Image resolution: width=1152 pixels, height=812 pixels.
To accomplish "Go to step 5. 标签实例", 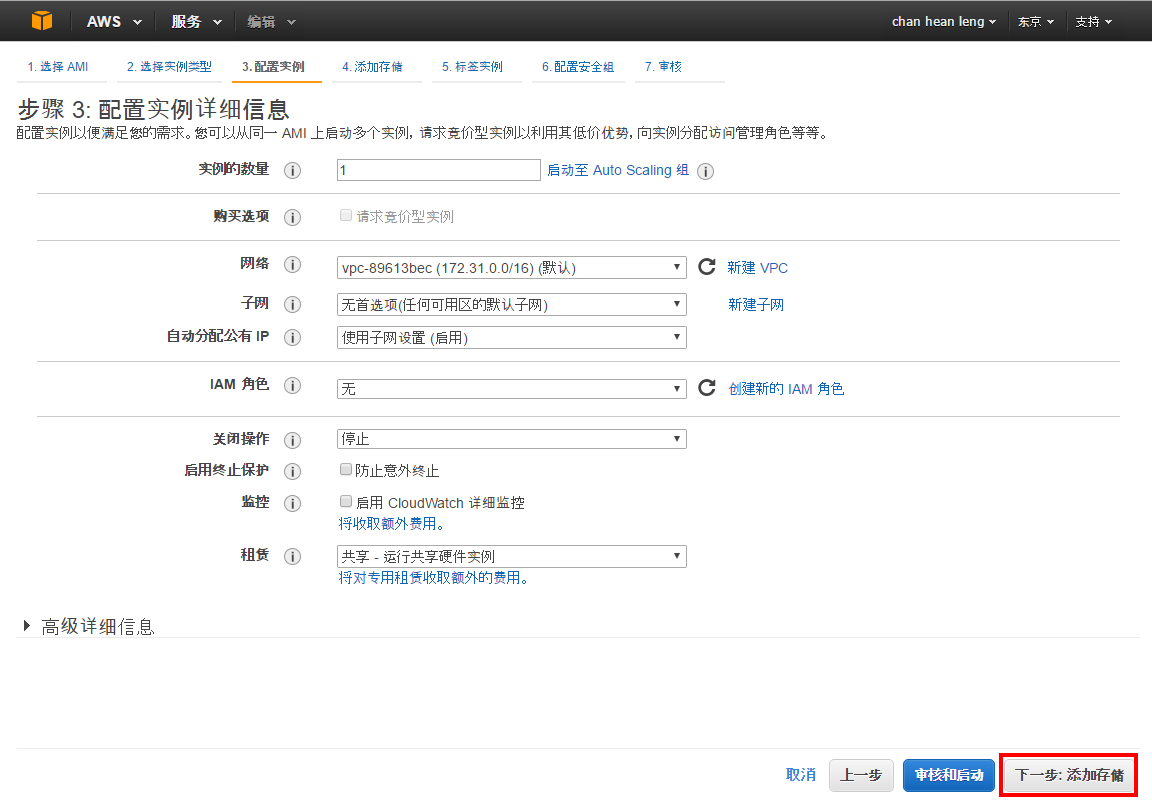I will tap(472, 67).
